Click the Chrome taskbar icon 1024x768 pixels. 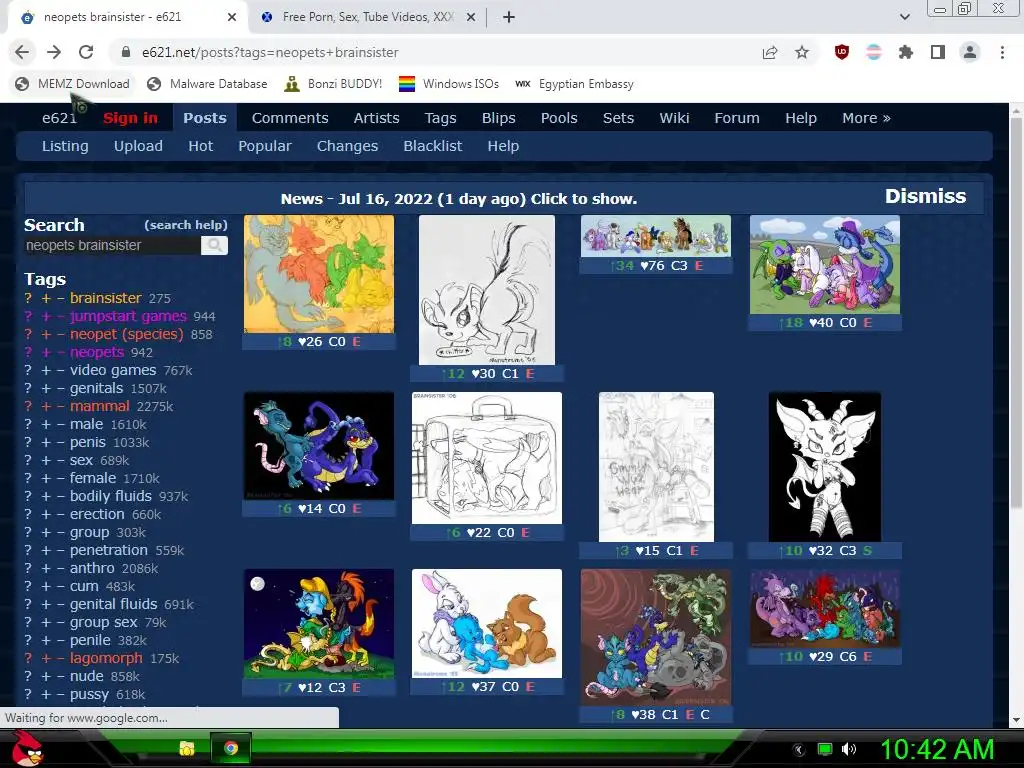coord(231,748)
